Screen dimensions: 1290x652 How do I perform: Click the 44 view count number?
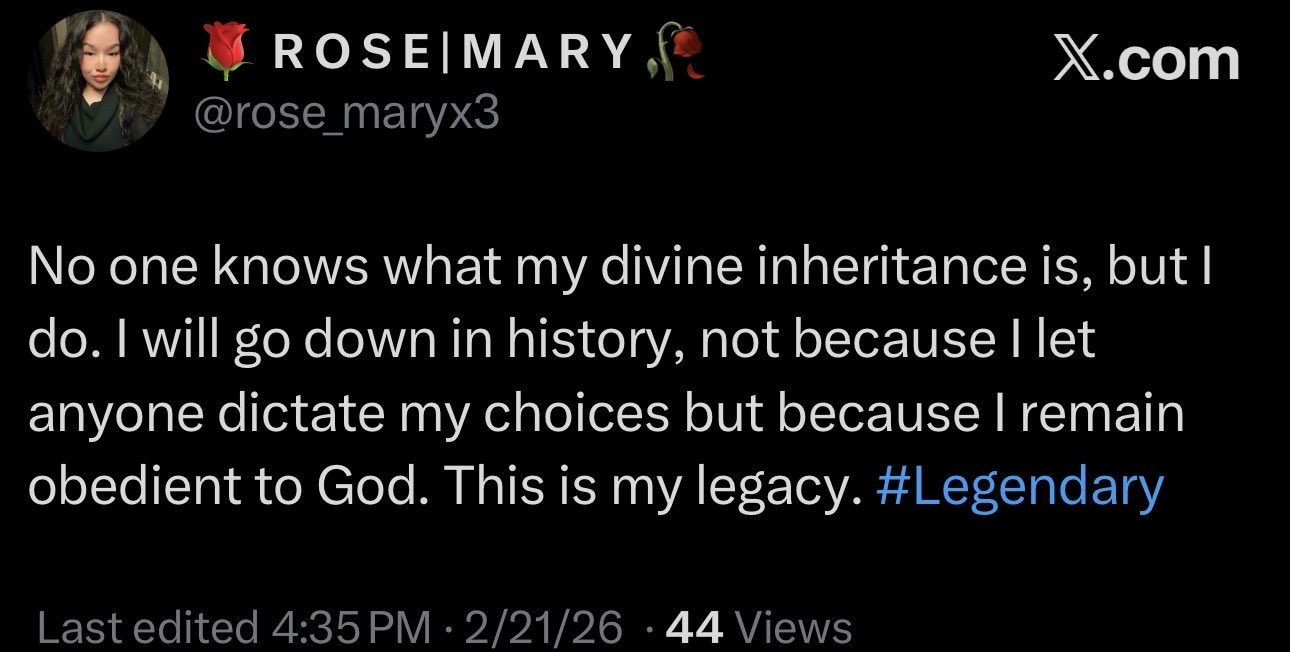pyautogui.click(x=692, y=628)
